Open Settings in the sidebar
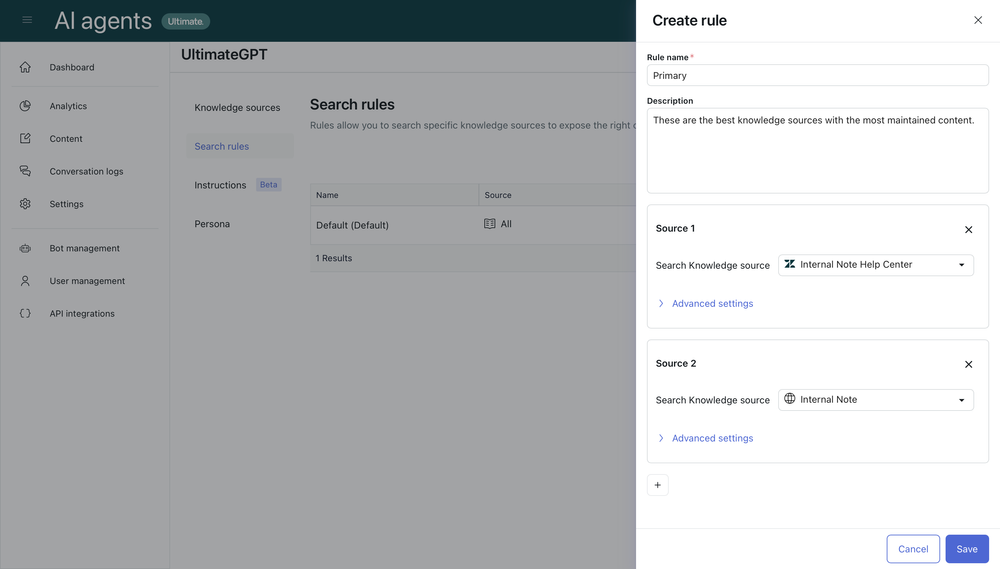The height and width of the screenshot is (569, 1000). (x=66, y=204)
